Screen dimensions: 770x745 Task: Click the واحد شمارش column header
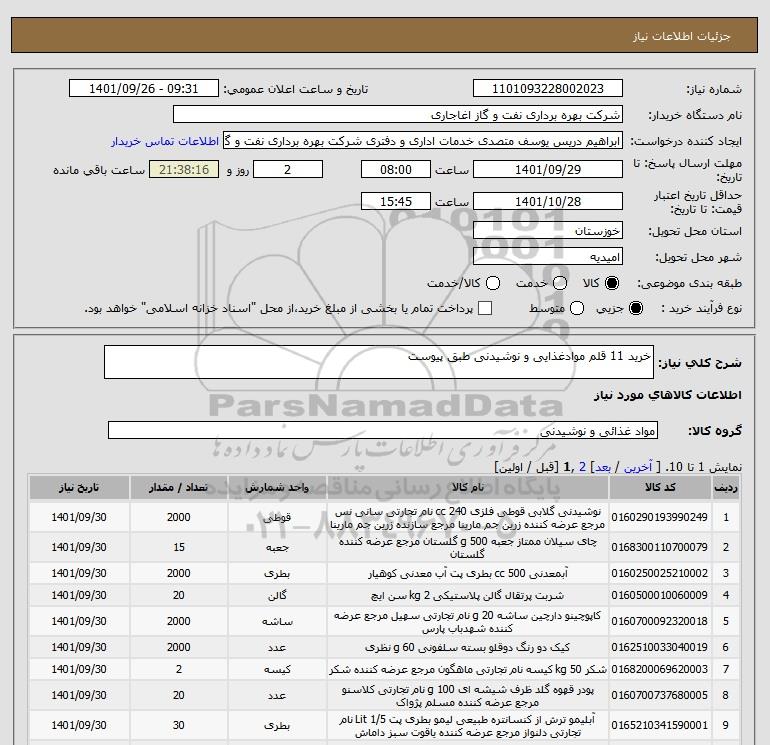click(277, 487)
